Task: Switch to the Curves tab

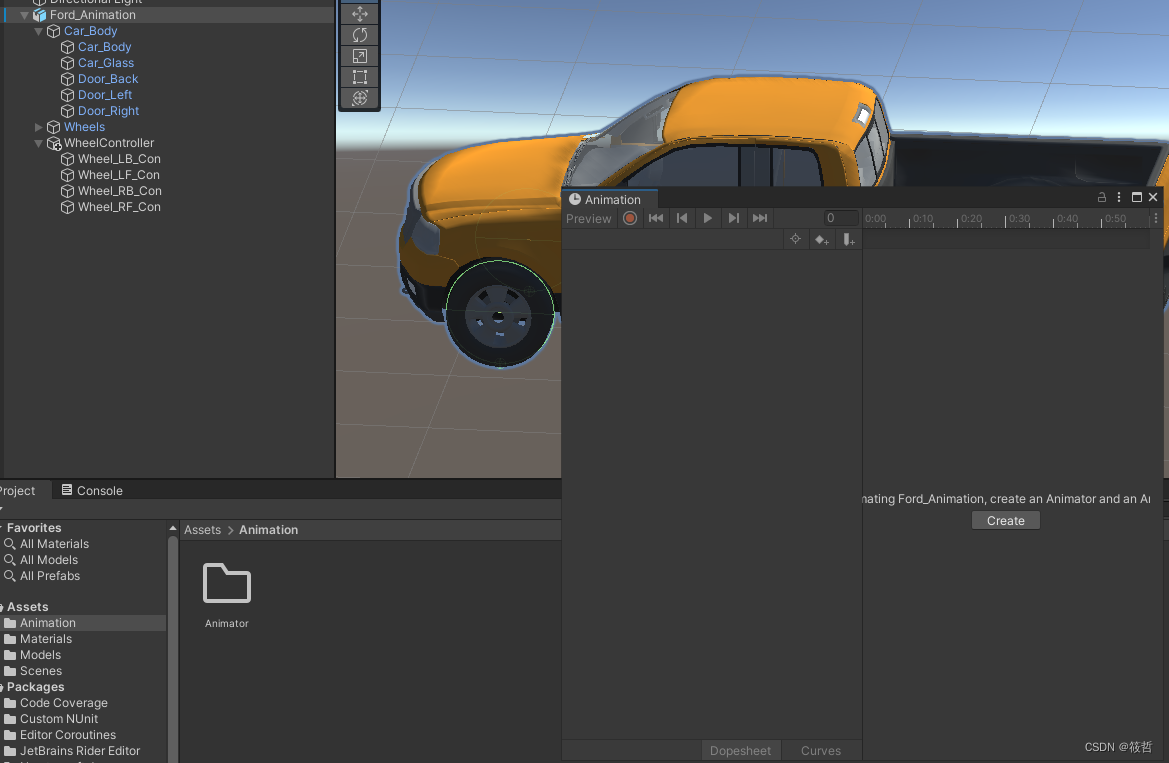Action: tap(820, 750)
